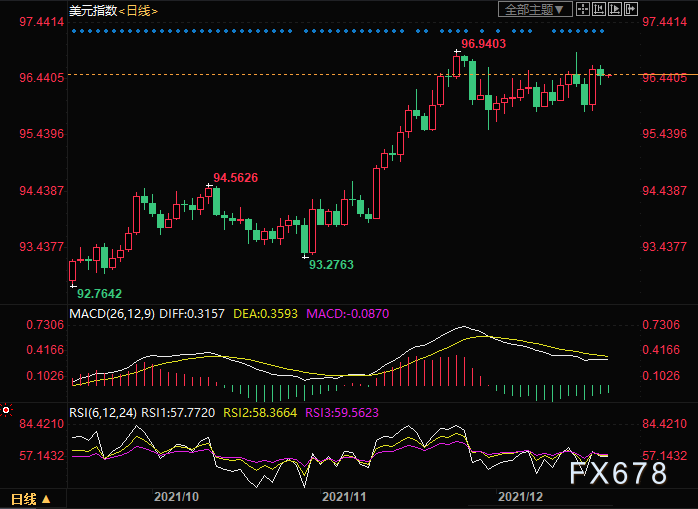Click the DIFF:0.3157 value
The height and width of the screenshot is (509, 698).
click(192, 314)
